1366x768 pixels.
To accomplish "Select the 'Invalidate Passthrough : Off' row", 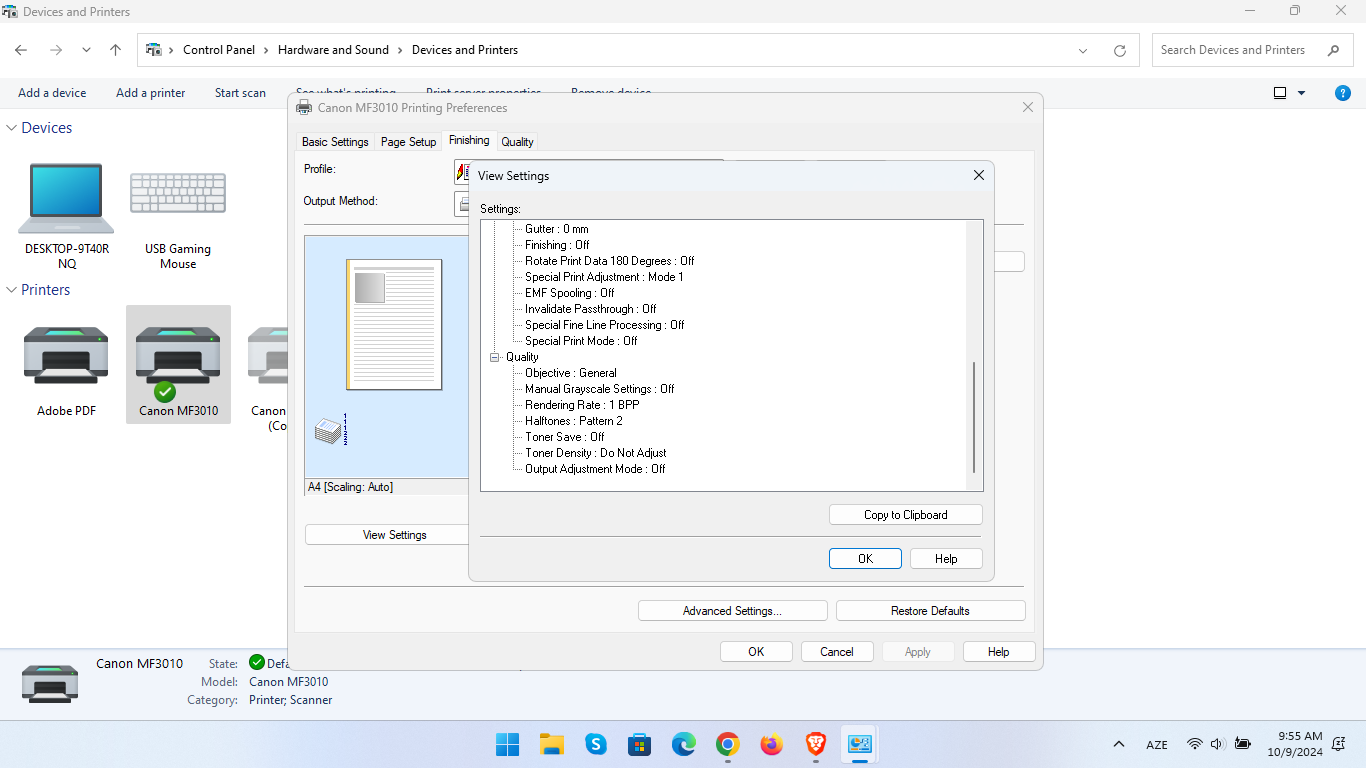I will [x=590, y=309].
